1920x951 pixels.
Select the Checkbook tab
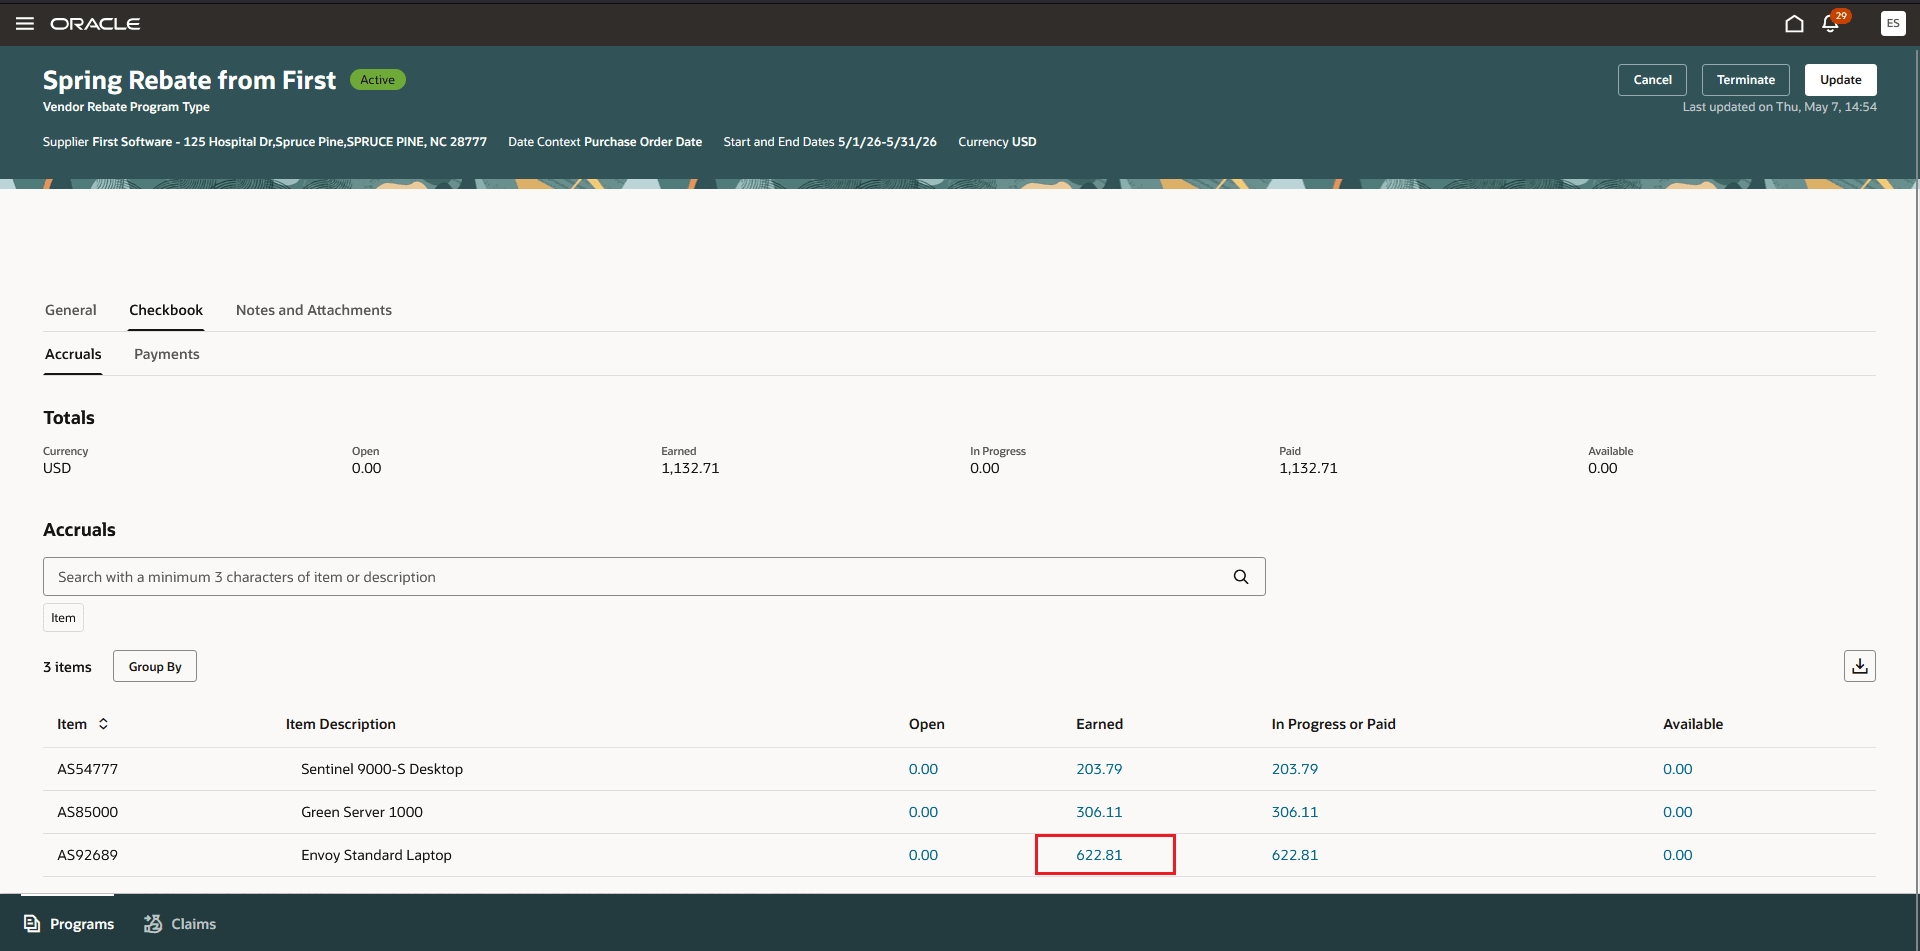coord(166,310)
